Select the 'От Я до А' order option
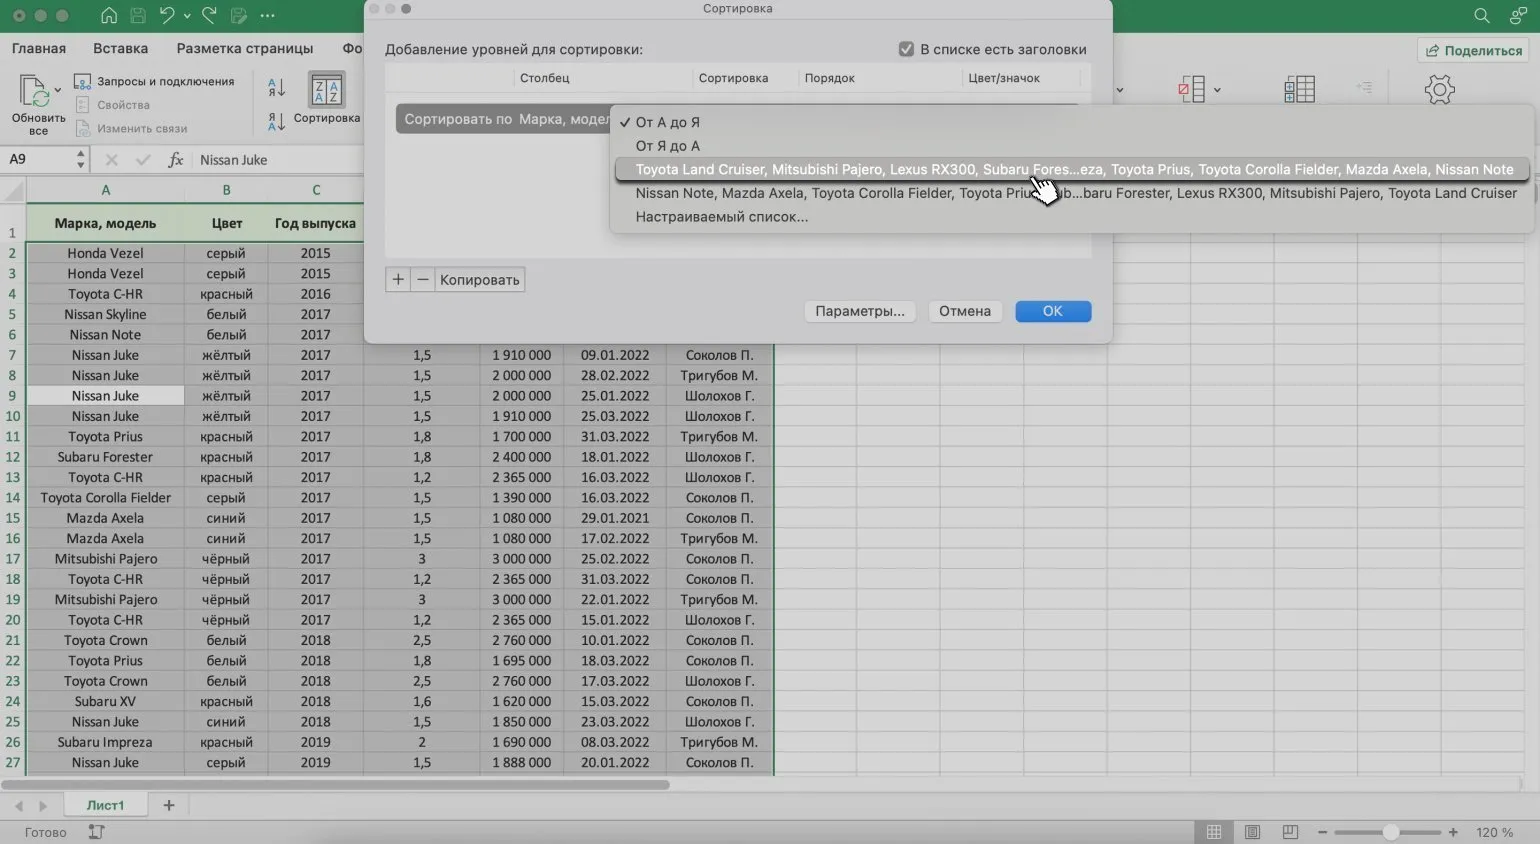The width and height of the screenshot is (1540, 844). (667, 146)
